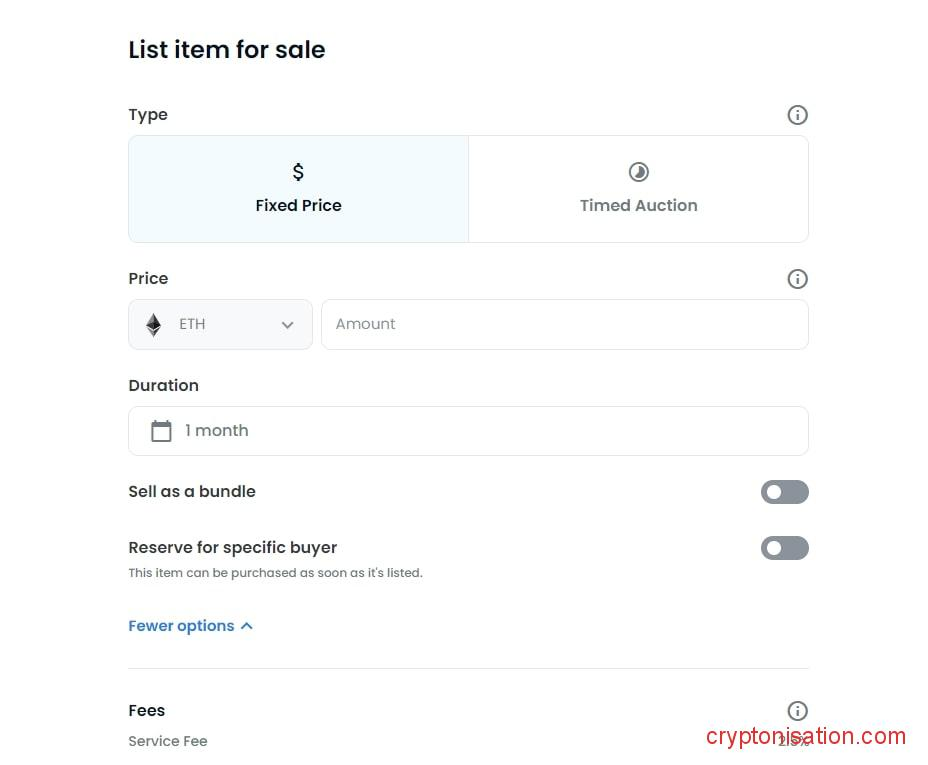Click the Reserve for specific buyer label
The image size is (928, 765).
[x=233, y=547]
